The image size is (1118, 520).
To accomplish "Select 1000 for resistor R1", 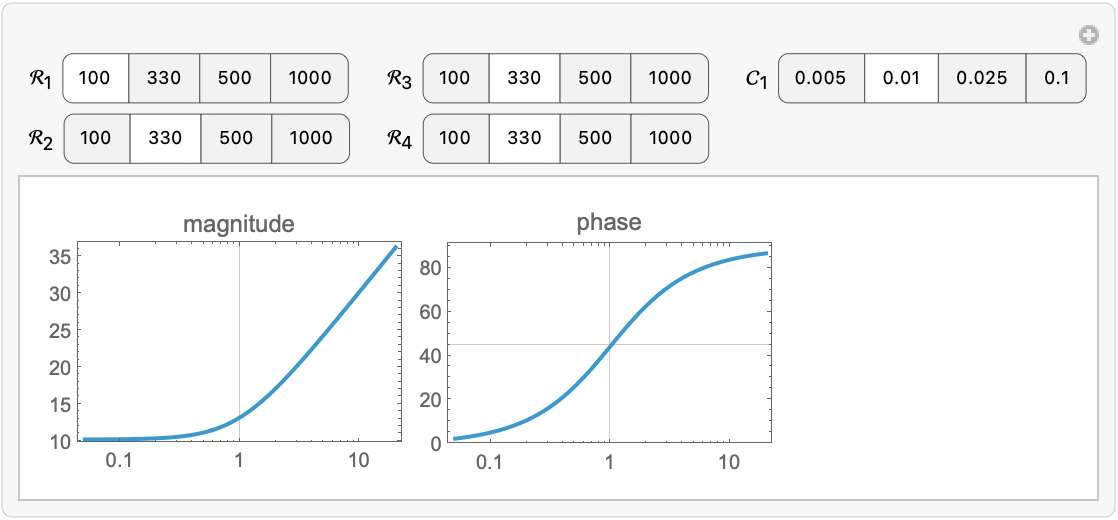I will pyautogui.click(x=309, y=78).
